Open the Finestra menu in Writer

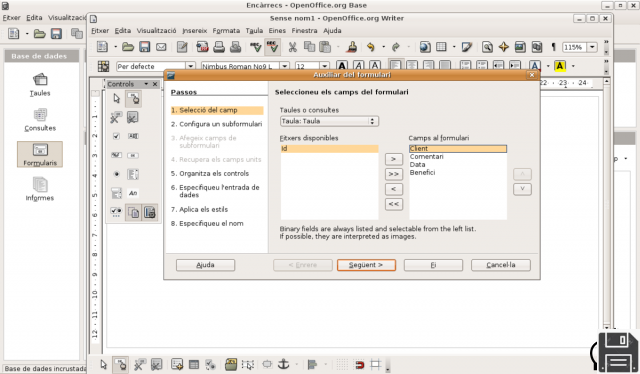coord(304,31)
